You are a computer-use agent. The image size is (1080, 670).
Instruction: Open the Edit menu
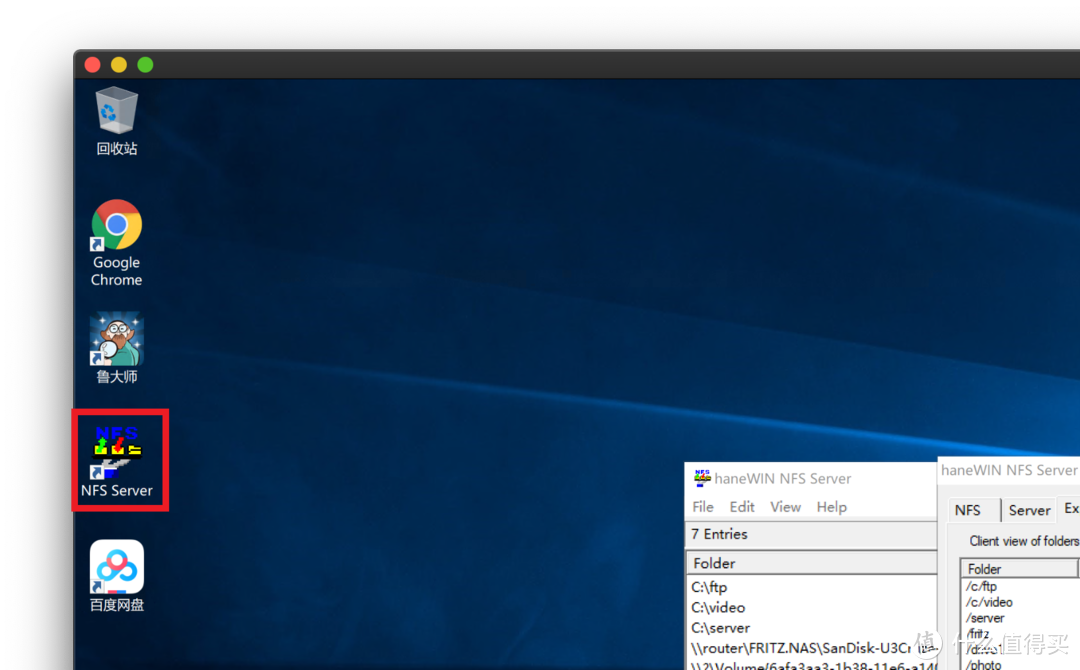[741, 507]
